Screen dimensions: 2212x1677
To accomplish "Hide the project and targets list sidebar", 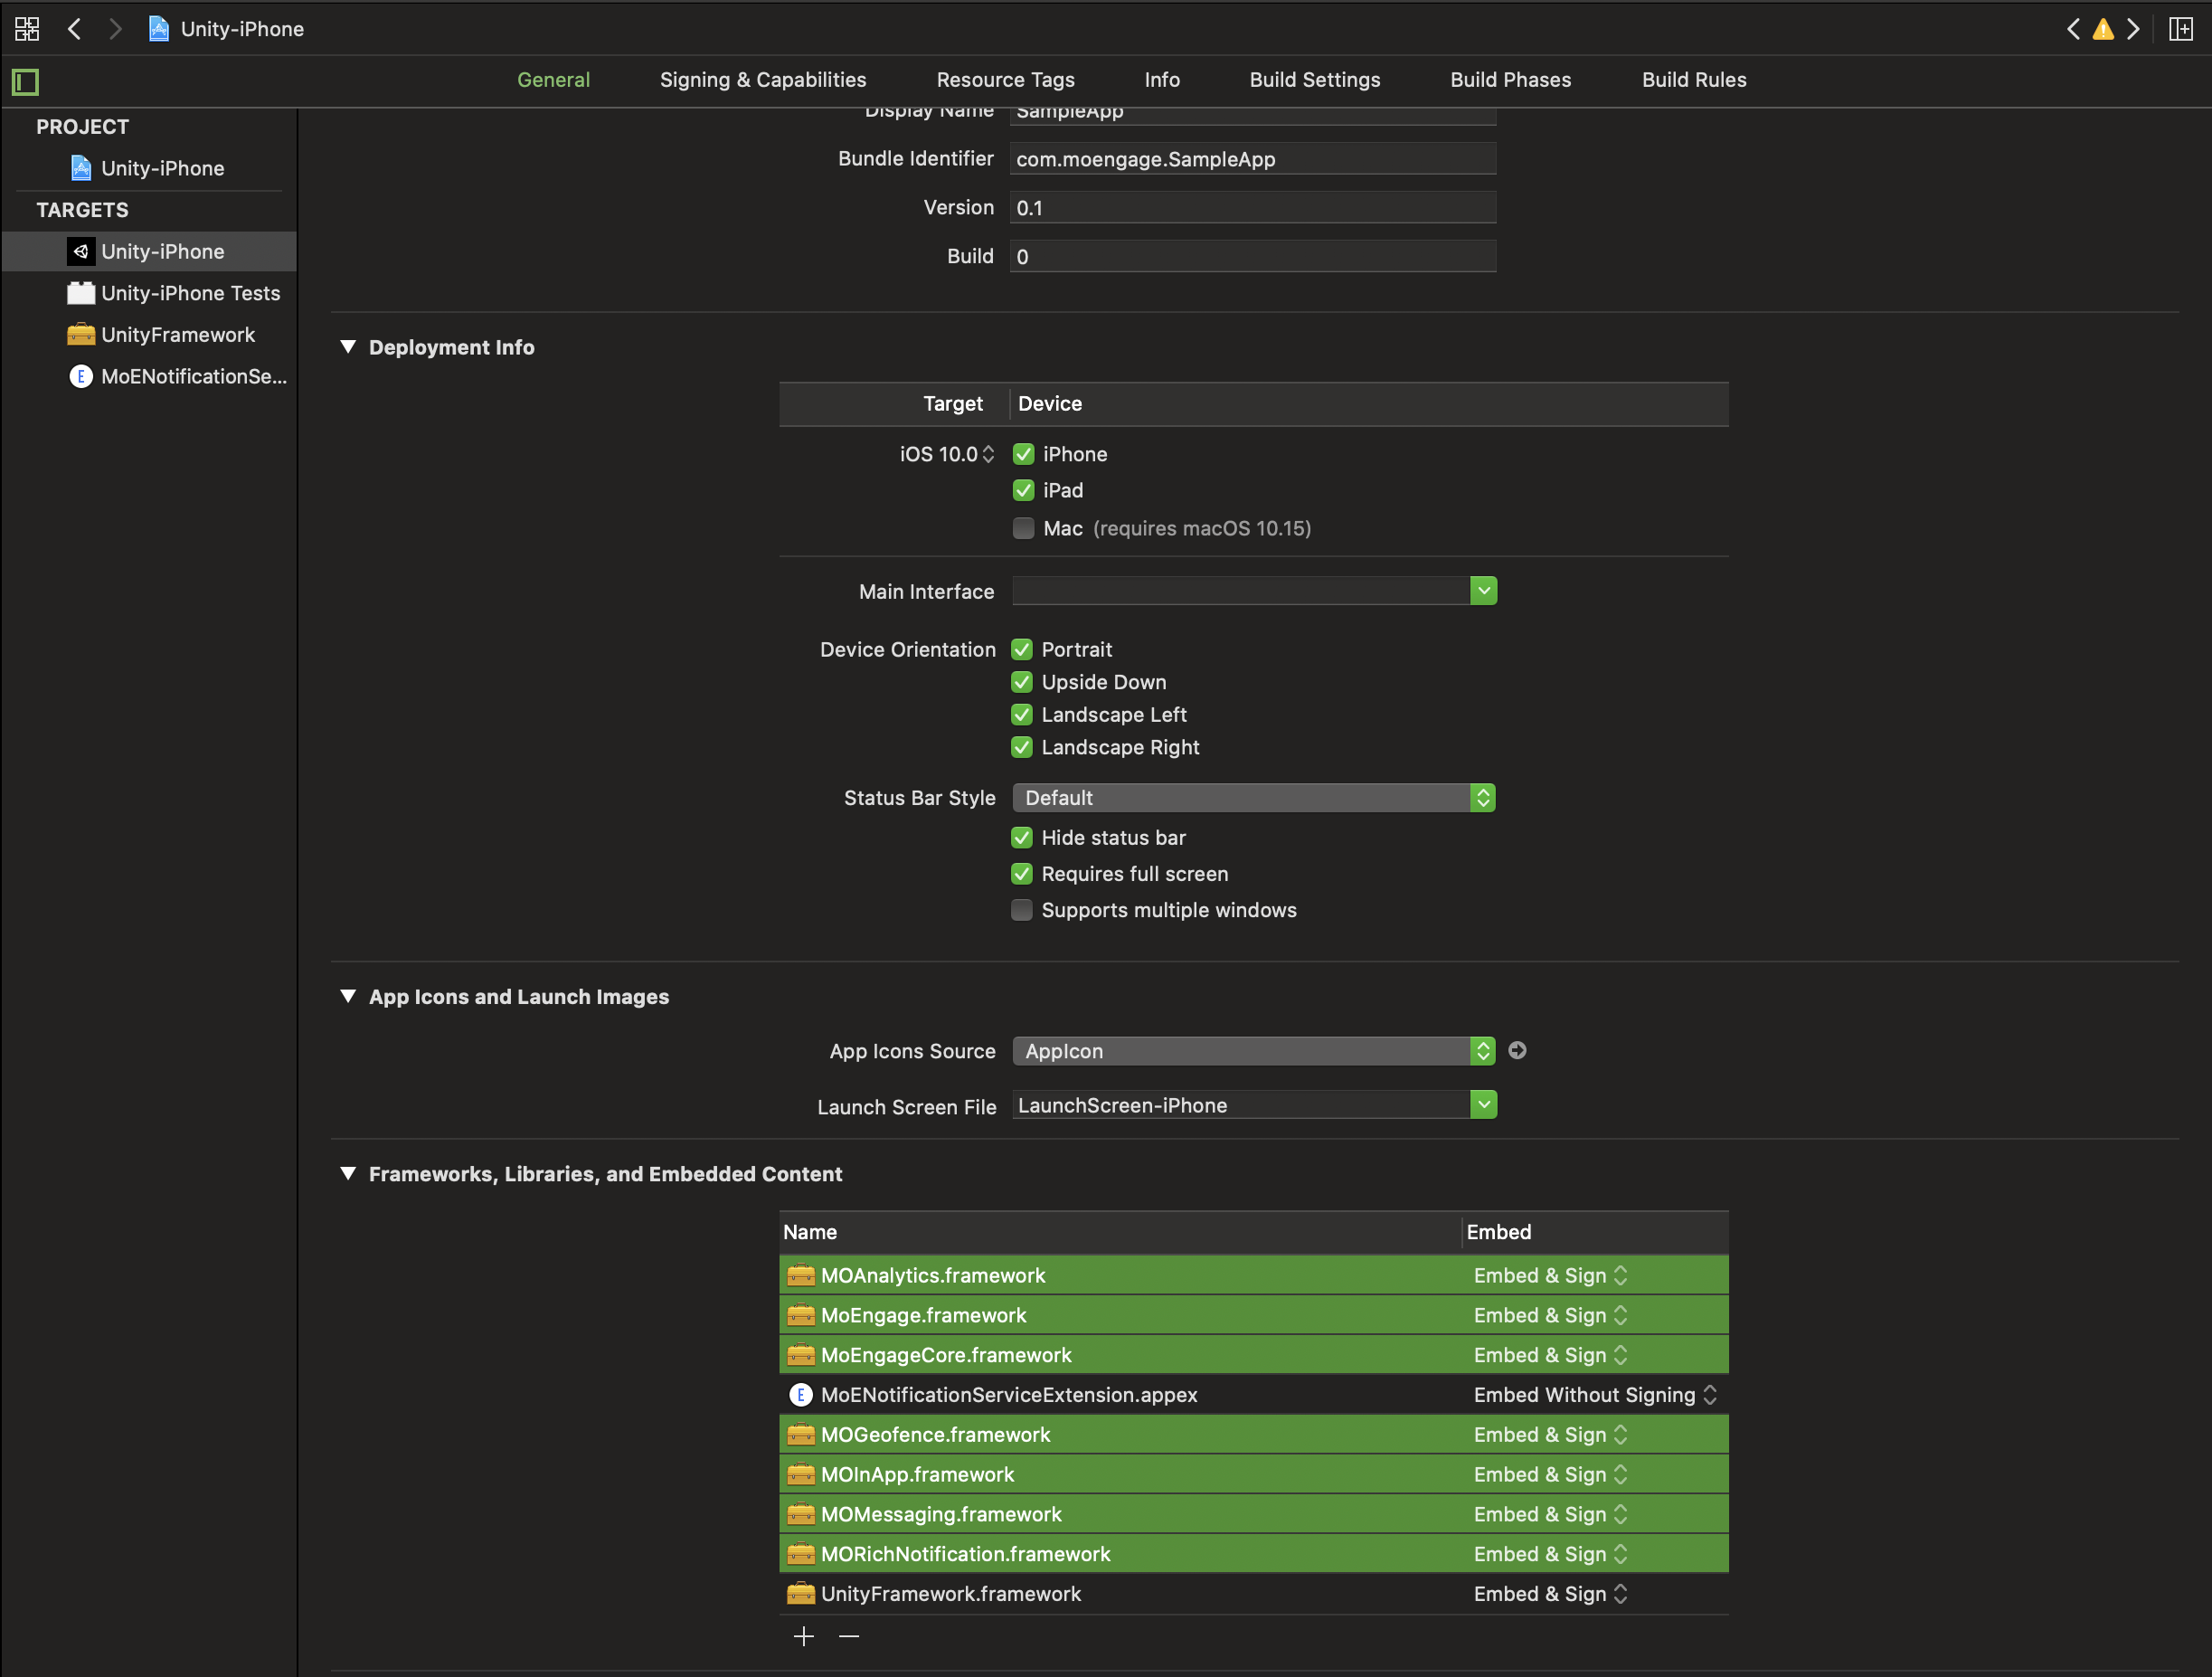I will click(25, 81).
